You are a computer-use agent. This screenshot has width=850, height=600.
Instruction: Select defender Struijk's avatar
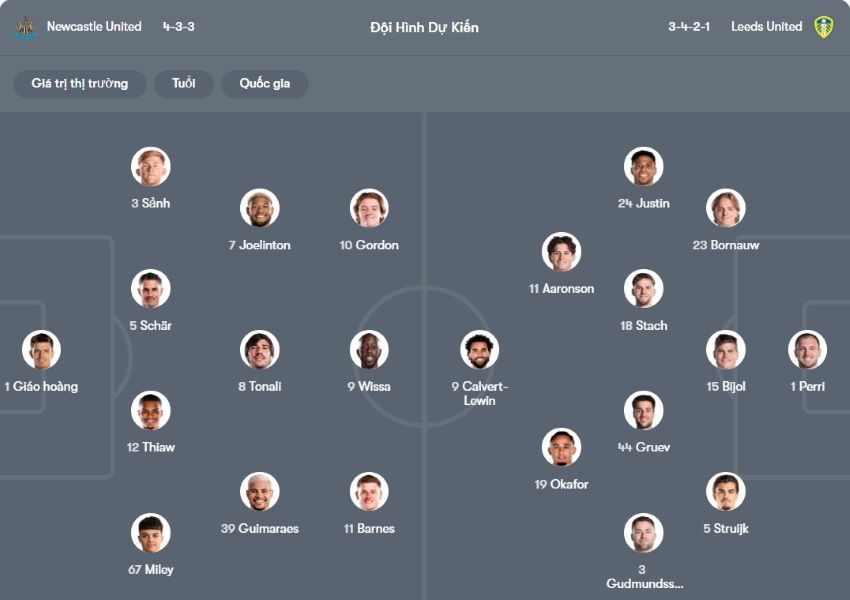tap(727, 490)
